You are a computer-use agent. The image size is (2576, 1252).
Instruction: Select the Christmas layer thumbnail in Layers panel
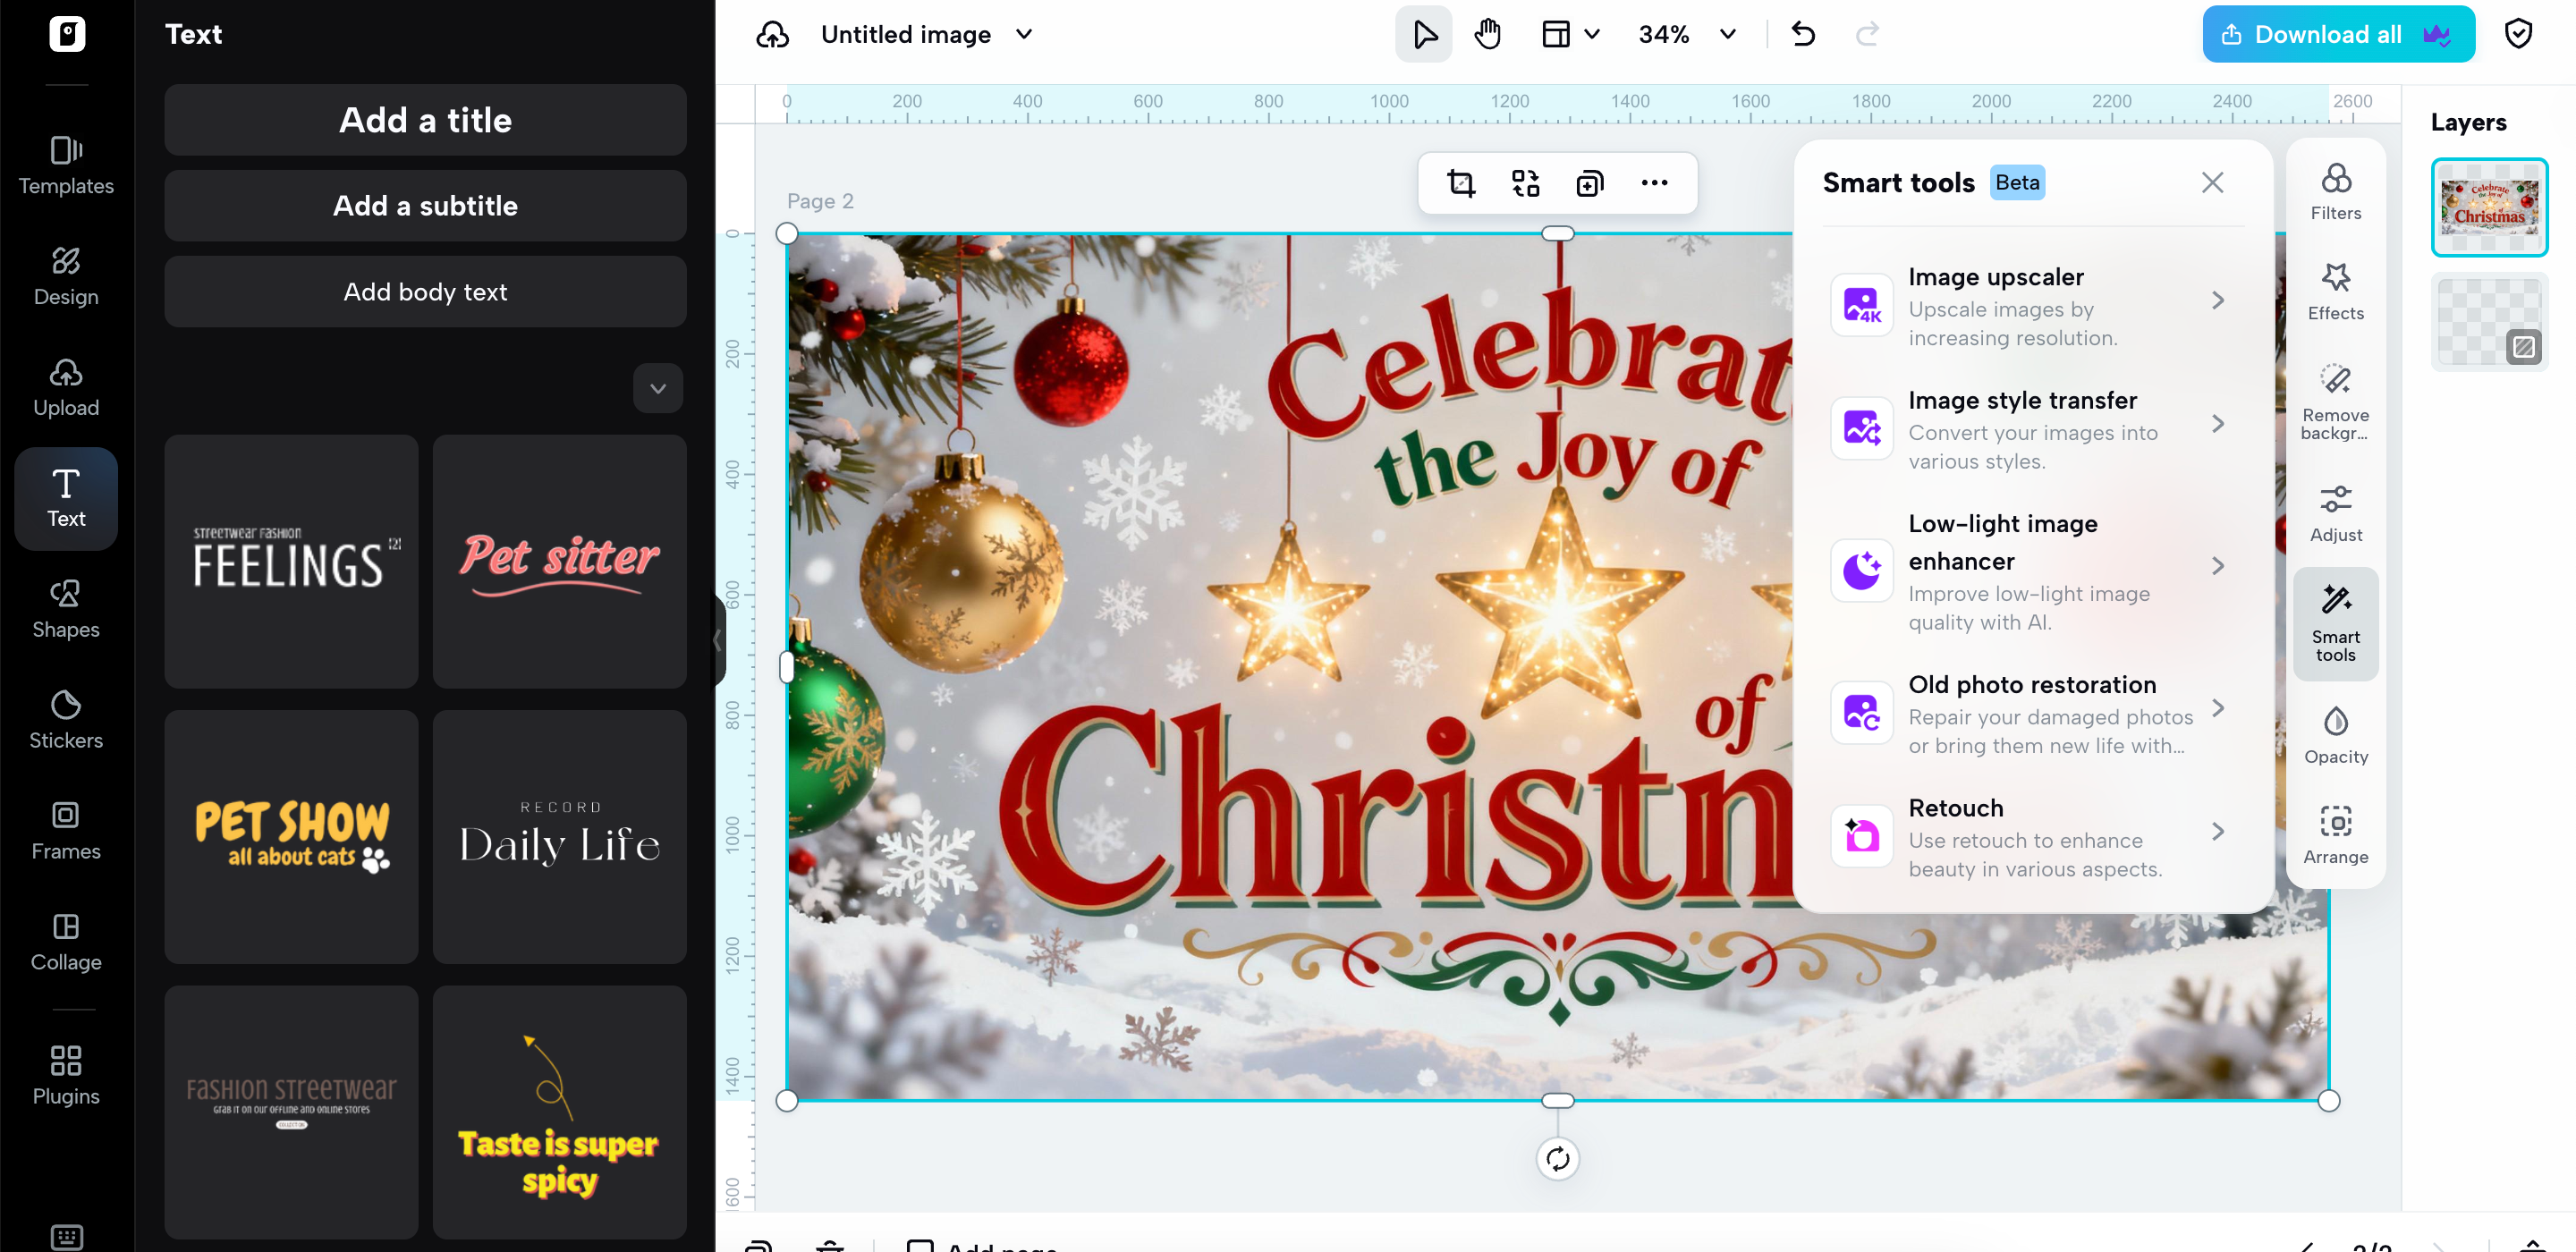tap(2489, 206)
